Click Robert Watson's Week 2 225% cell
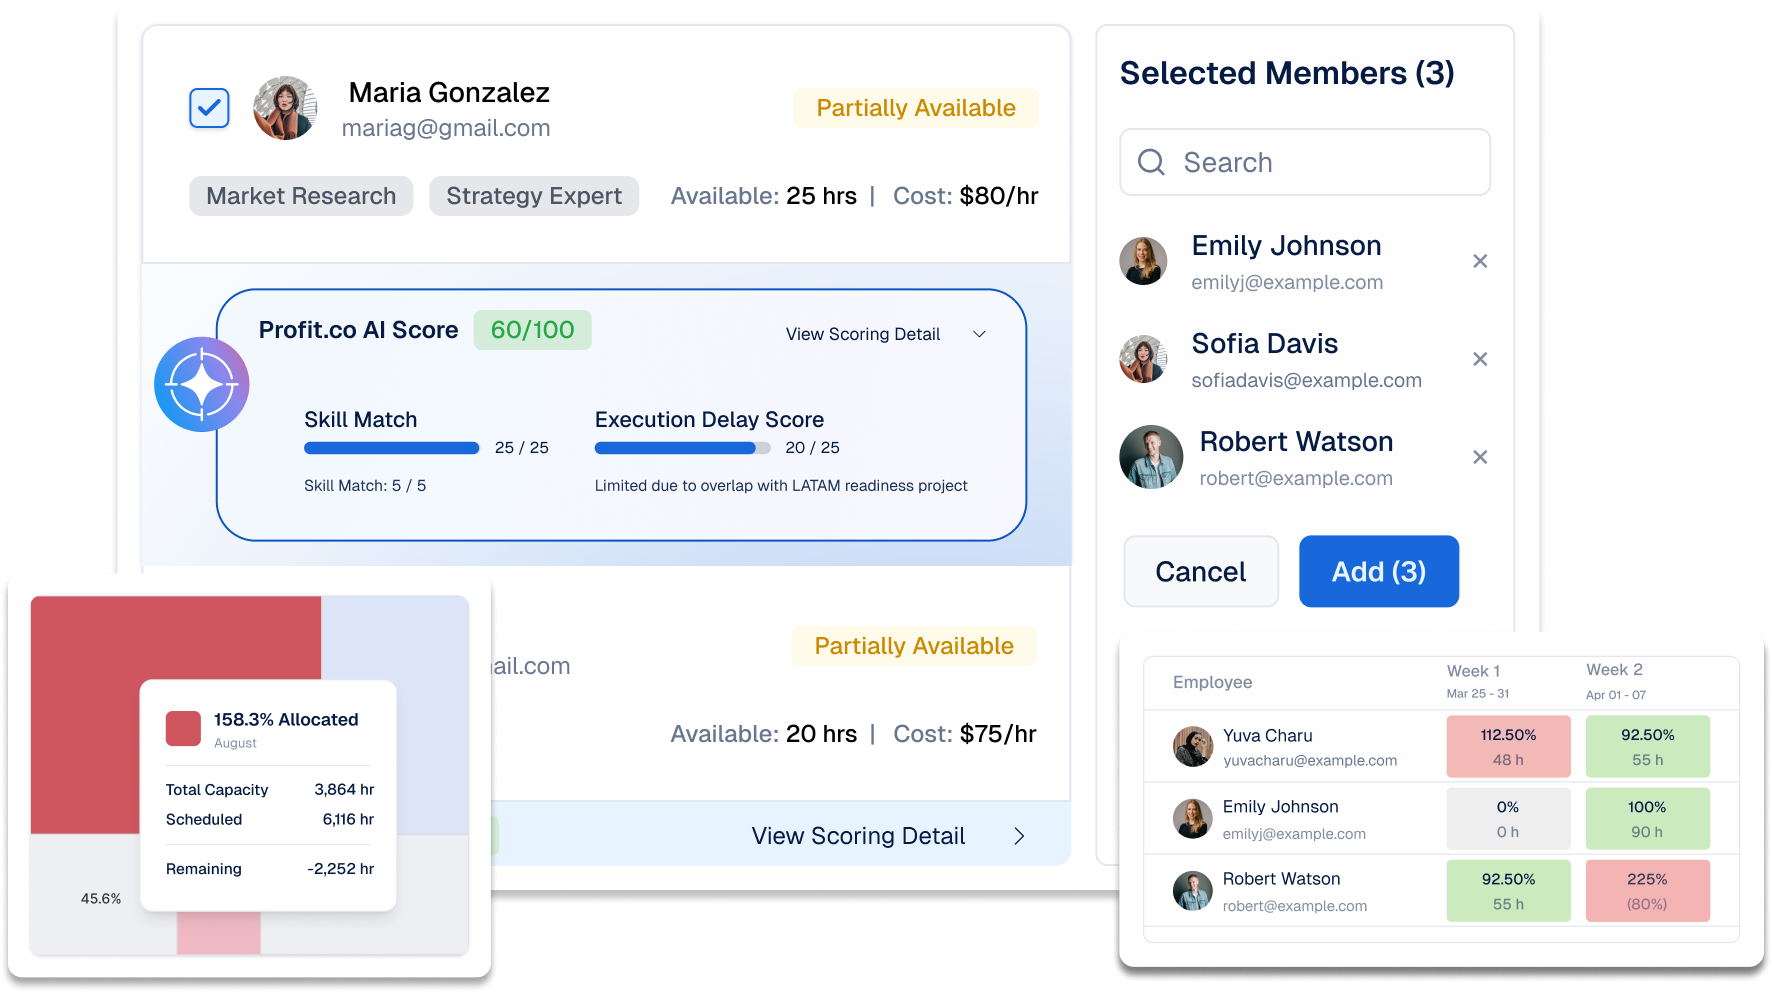1772x994 pixels. point(1647,891)
